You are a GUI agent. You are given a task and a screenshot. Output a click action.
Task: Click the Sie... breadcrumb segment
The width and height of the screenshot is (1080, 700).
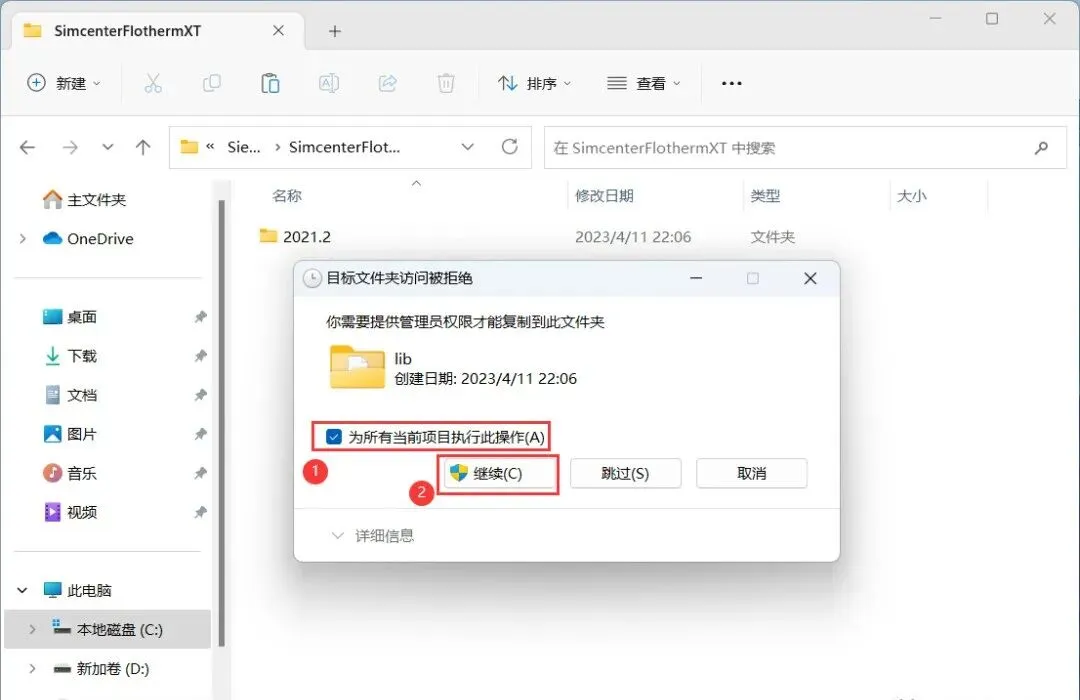click(244, 147)
